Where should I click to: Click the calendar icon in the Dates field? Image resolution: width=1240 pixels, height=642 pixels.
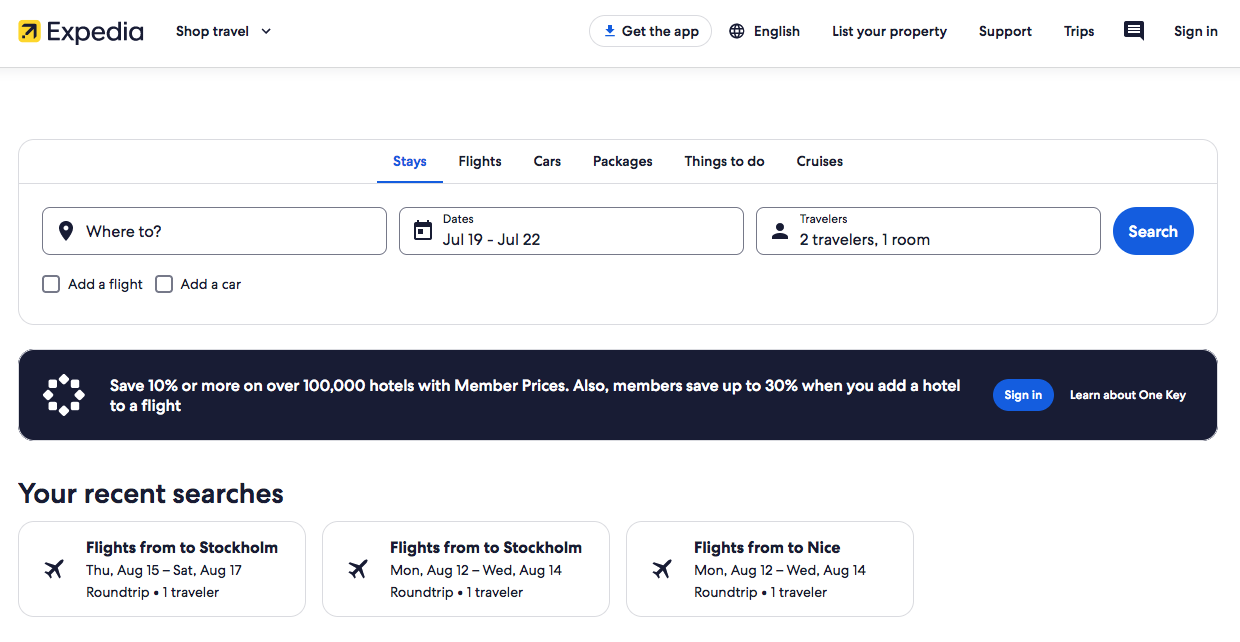click(424, 231)
